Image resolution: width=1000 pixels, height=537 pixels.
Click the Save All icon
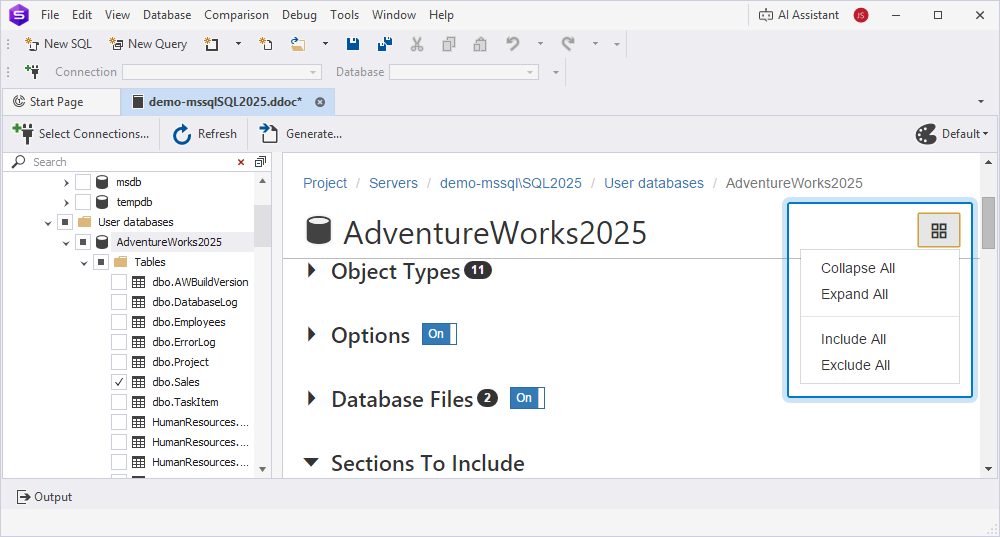[x=385, y=44]
